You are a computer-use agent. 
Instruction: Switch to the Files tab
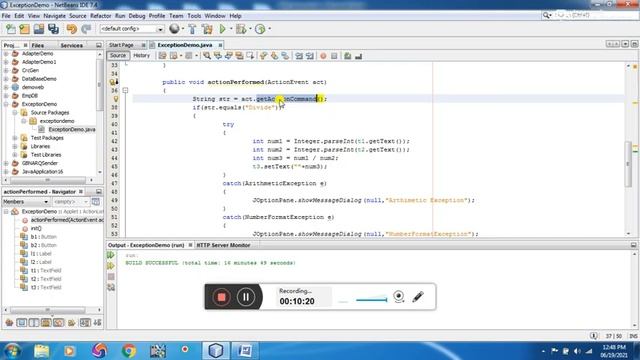click(38, 45)
